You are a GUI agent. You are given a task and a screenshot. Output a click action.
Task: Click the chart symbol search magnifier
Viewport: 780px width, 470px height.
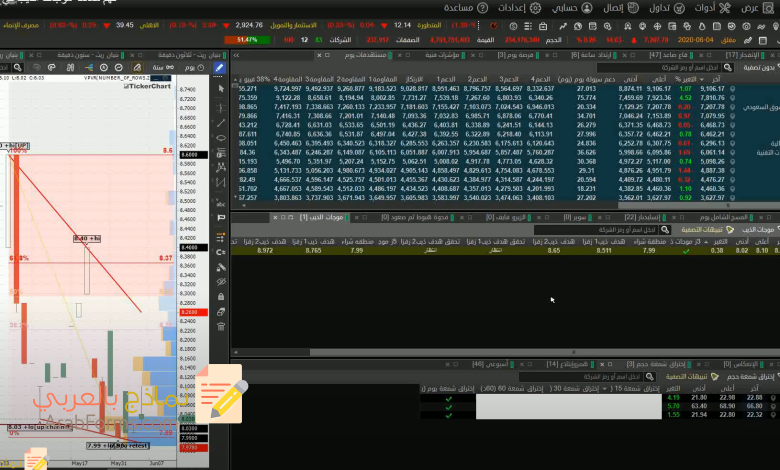[18, 68]
